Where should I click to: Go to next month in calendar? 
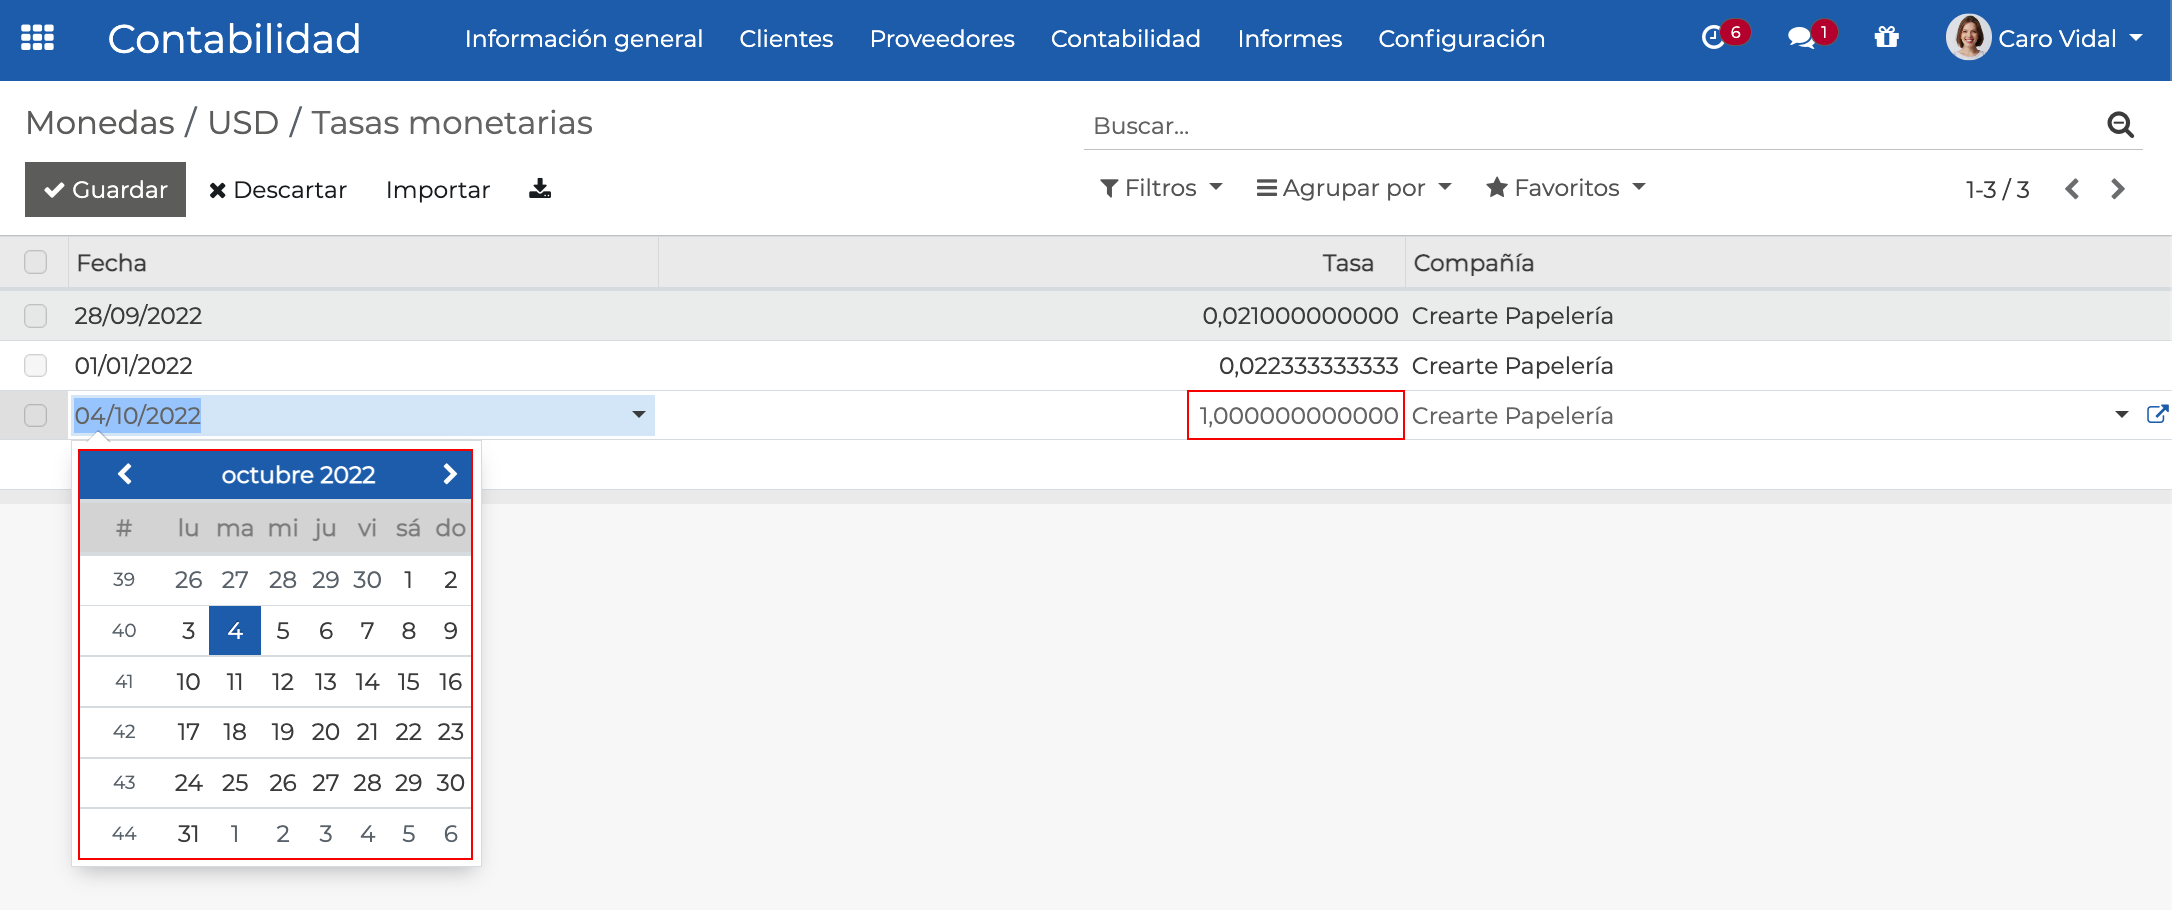[449, 474]
